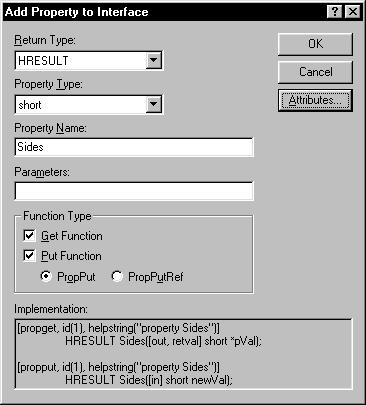Click the 'short' value in Property Type

click(30, 105)
